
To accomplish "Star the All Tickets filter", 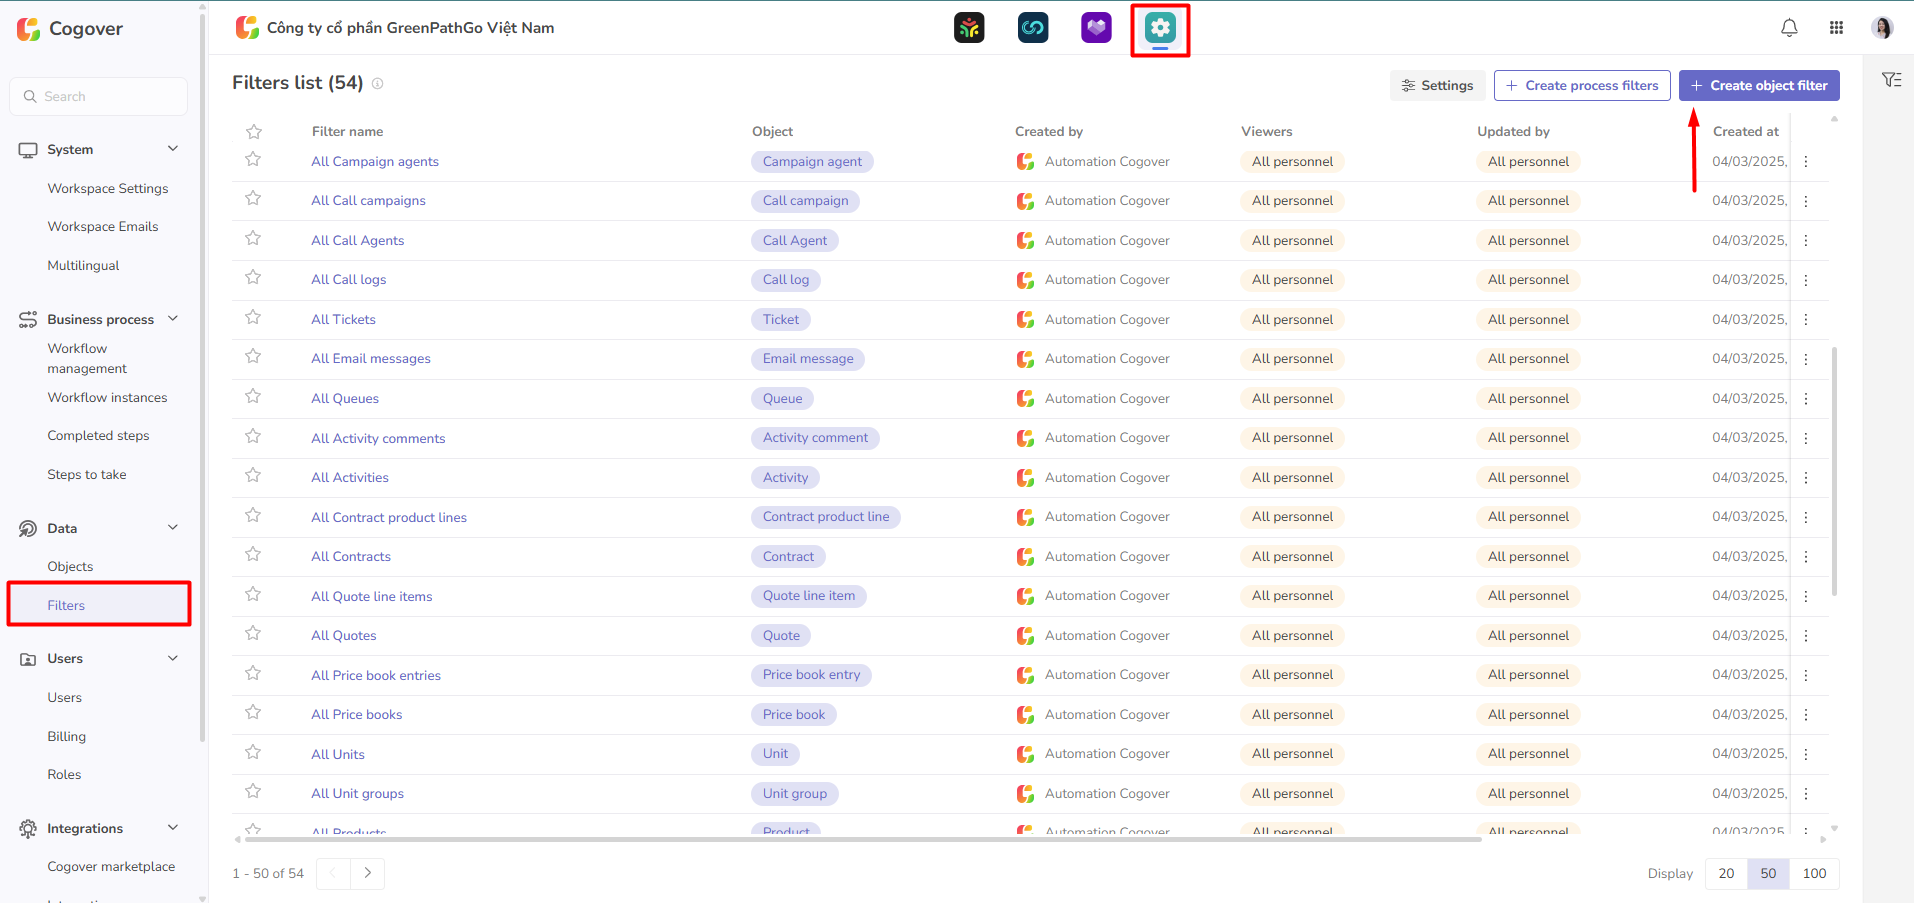I will point(253,318).
